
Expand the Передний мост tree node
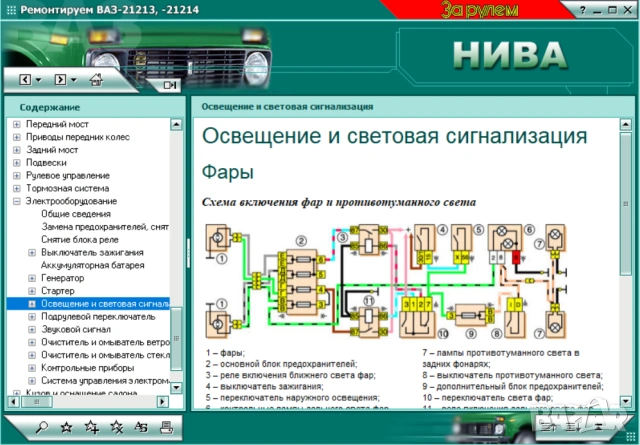click(x=17, y=124)
